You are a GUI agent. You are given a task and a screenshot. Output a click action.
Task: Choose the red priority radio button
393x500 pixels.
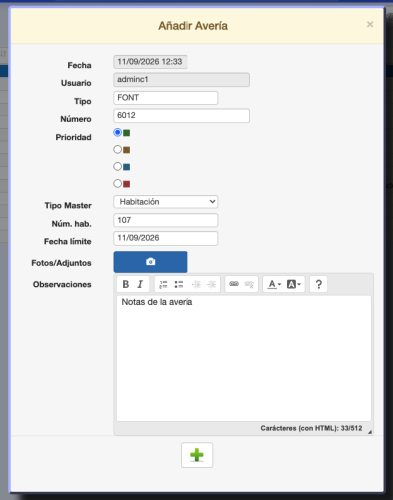(x=117, y=183)
